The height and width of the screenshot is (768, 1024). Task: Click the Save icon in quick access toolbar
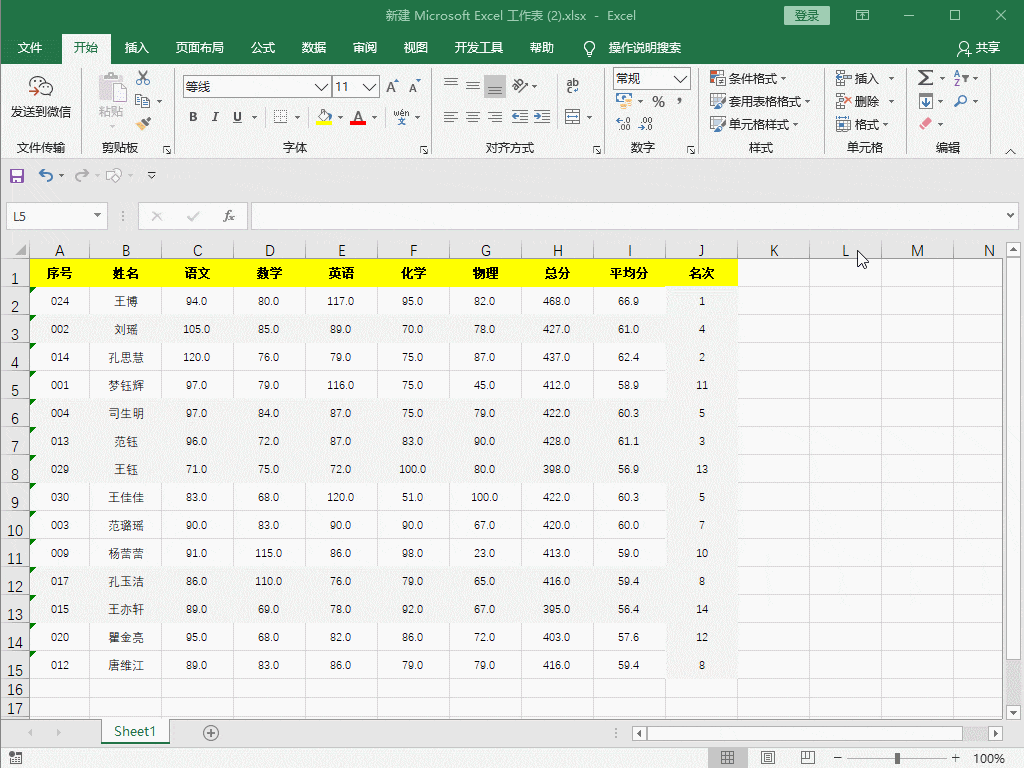[17, 175]
